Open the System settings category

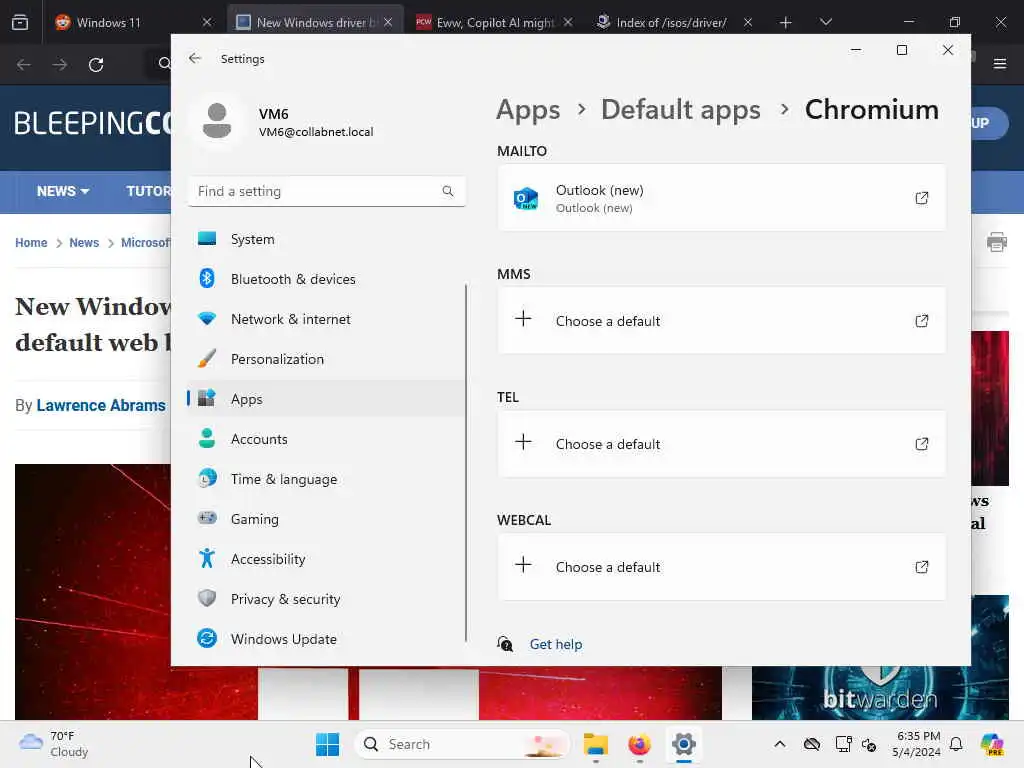click(x=326, y=239)
